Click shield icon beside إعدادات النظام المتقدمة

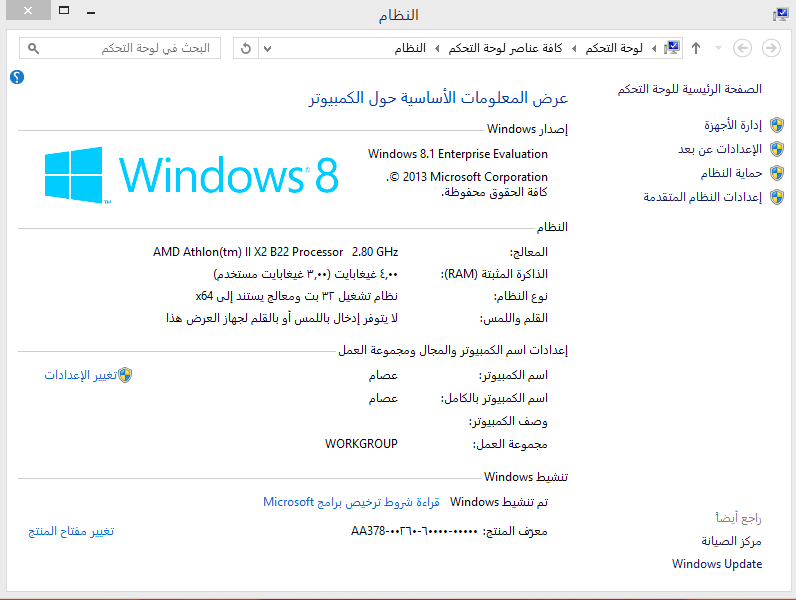(x=777, y=197)
